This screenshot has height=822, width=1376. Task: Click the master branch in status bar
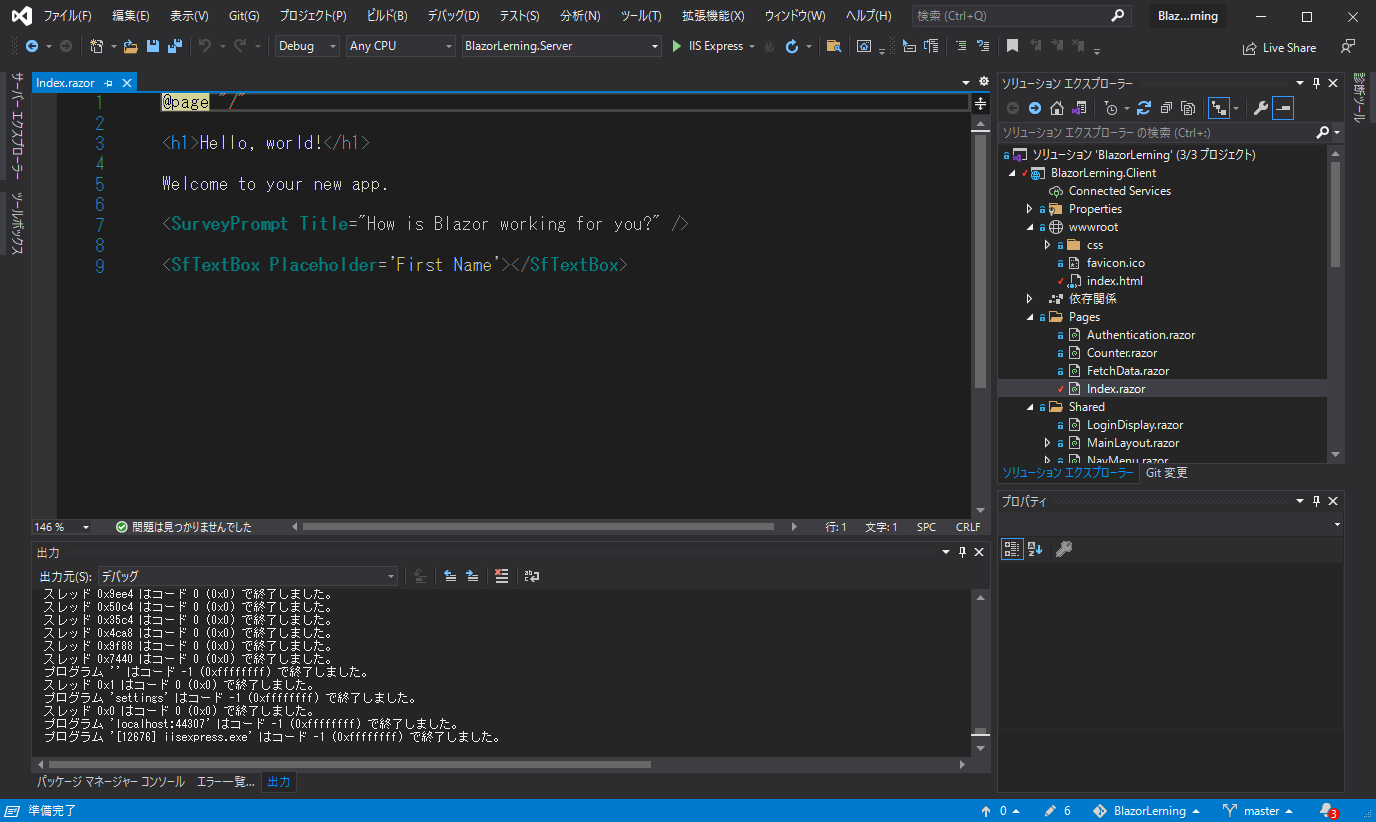click(x=1258, y=811)
